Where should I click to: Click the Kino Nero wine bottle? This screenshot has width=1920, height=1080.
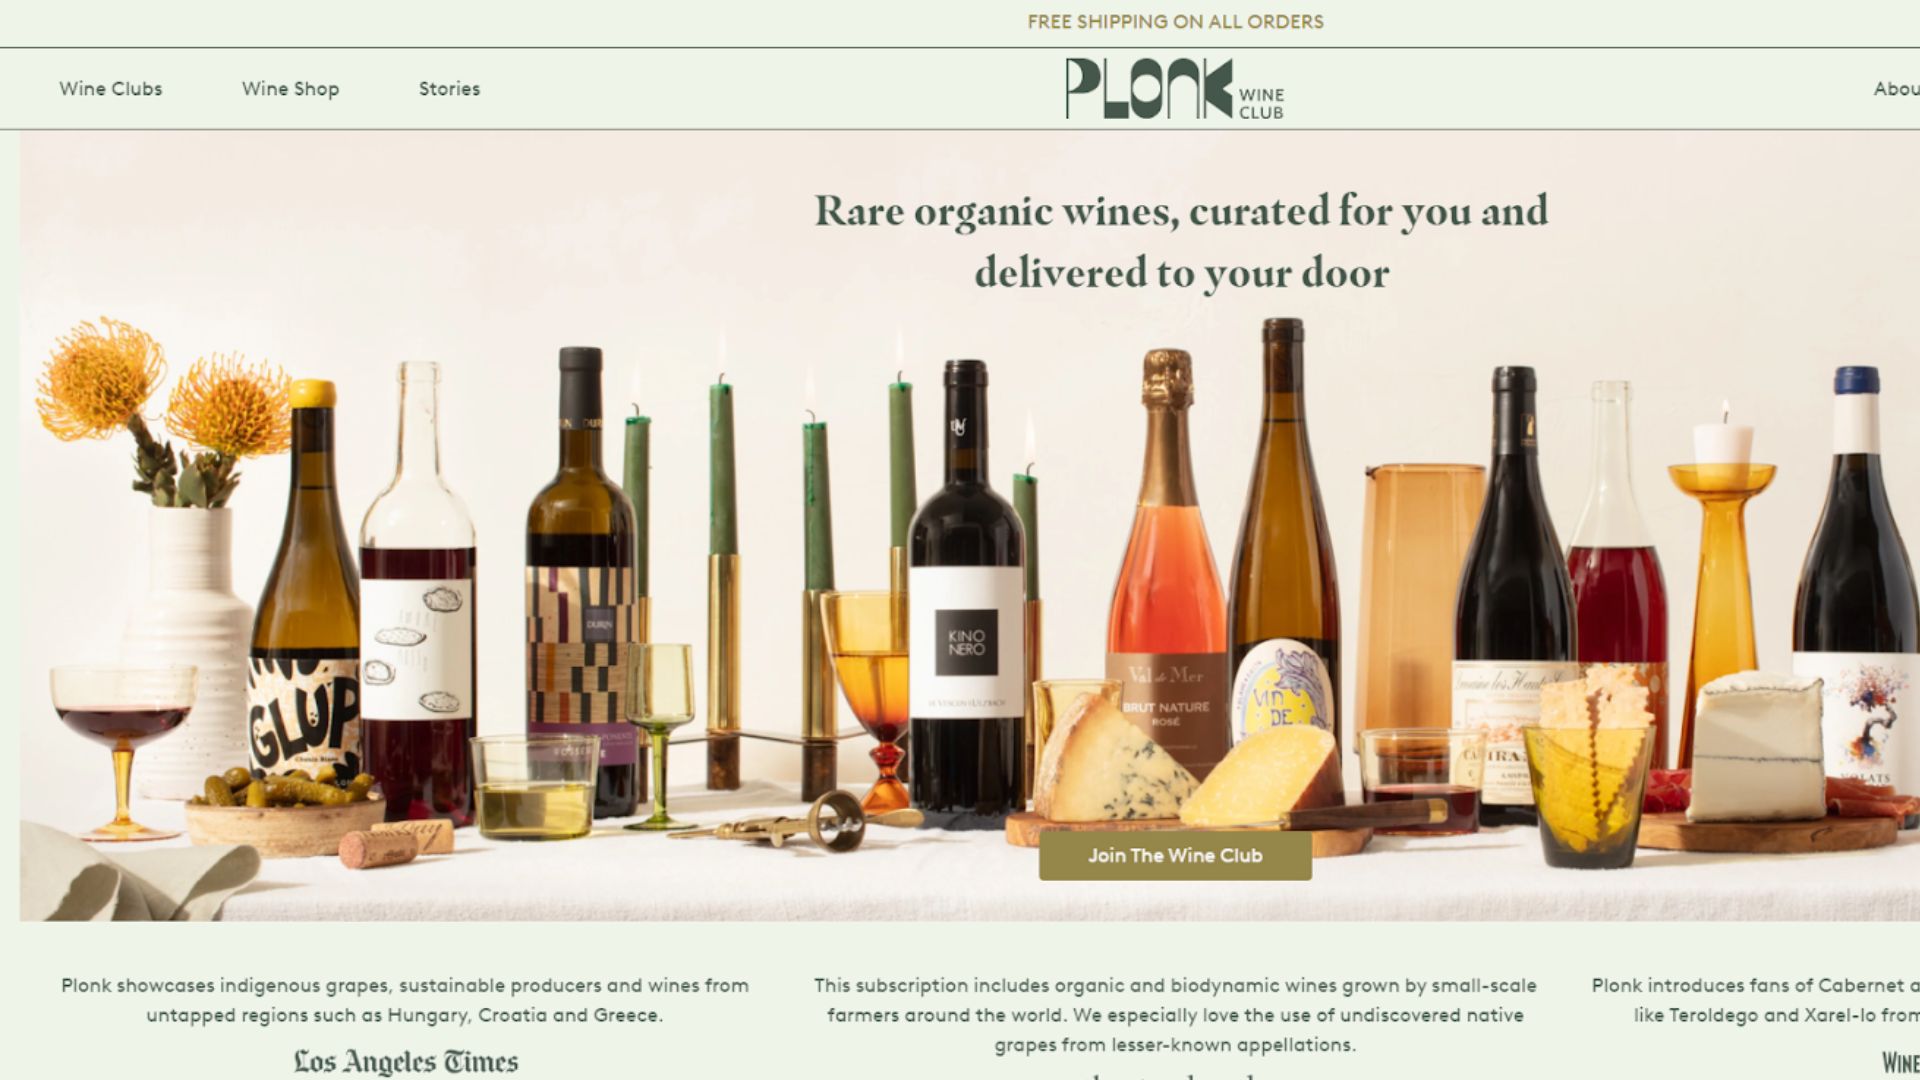pos(966,590)
